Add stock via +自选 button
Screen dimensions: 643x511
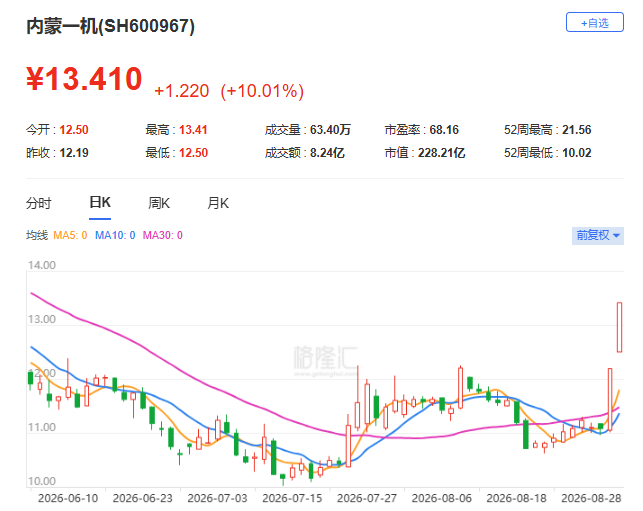click(595, 22)
